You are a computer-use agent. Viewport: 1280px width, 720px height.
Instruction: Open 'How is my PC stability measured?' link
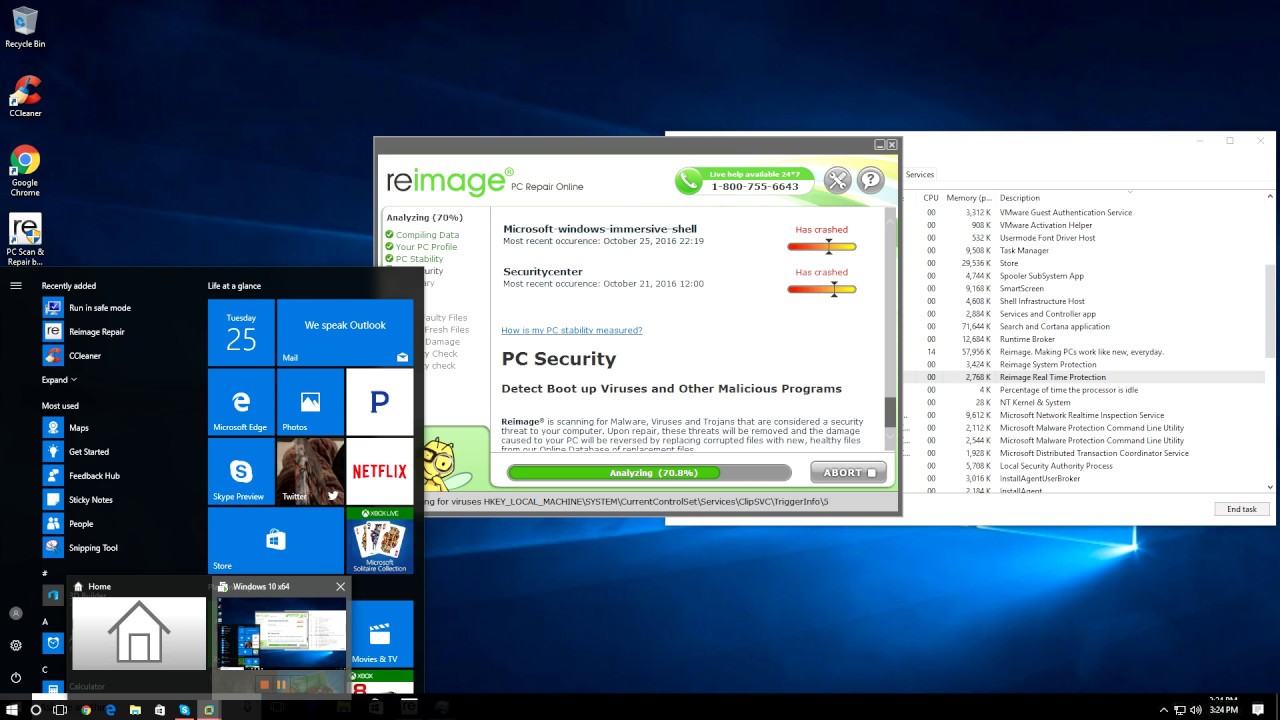(571, 330)
